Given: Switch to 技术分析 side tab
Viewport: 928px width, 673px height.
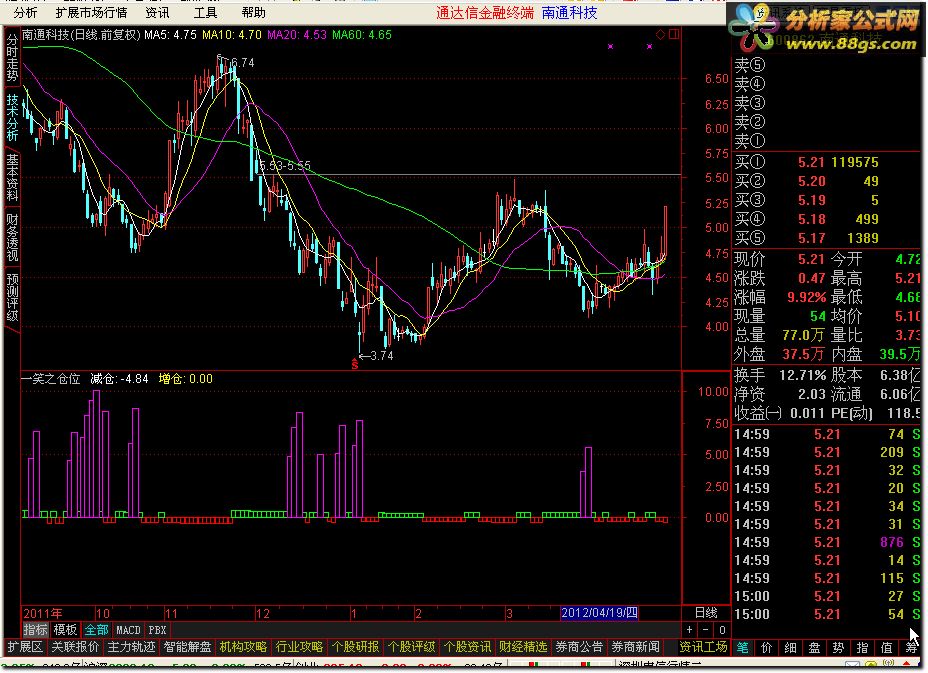Looking at the screenshot, I should pos(12,117).
